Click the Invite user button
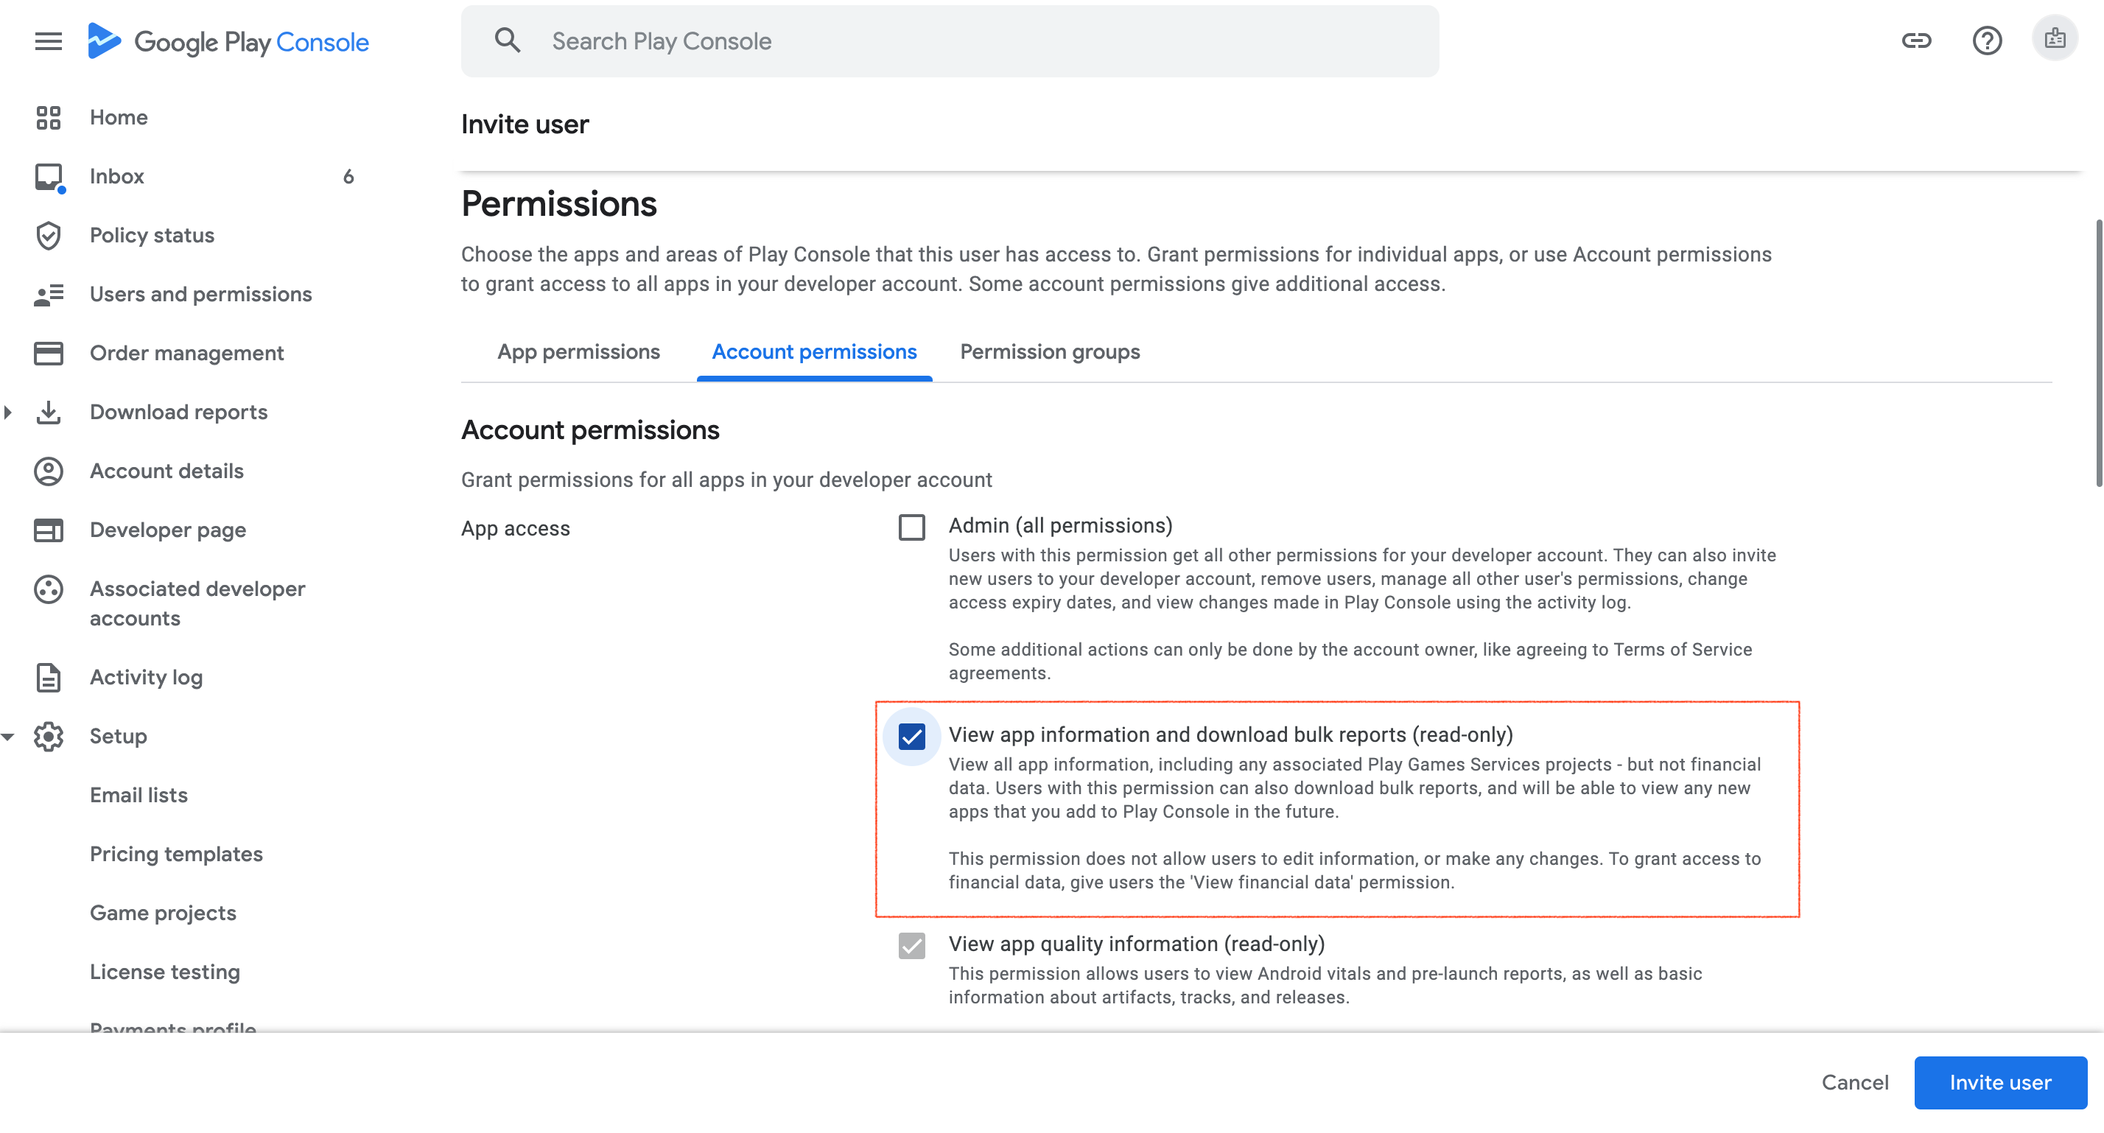This screenshot has height=1133, width=2104. (x=1999, y=1082)
